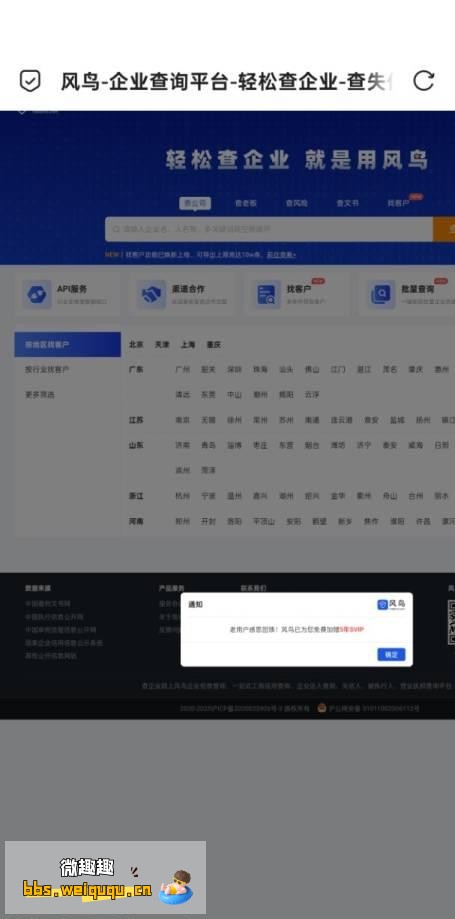Open the 批量查询 card icon
455x919 pixels.
[381, 294]
